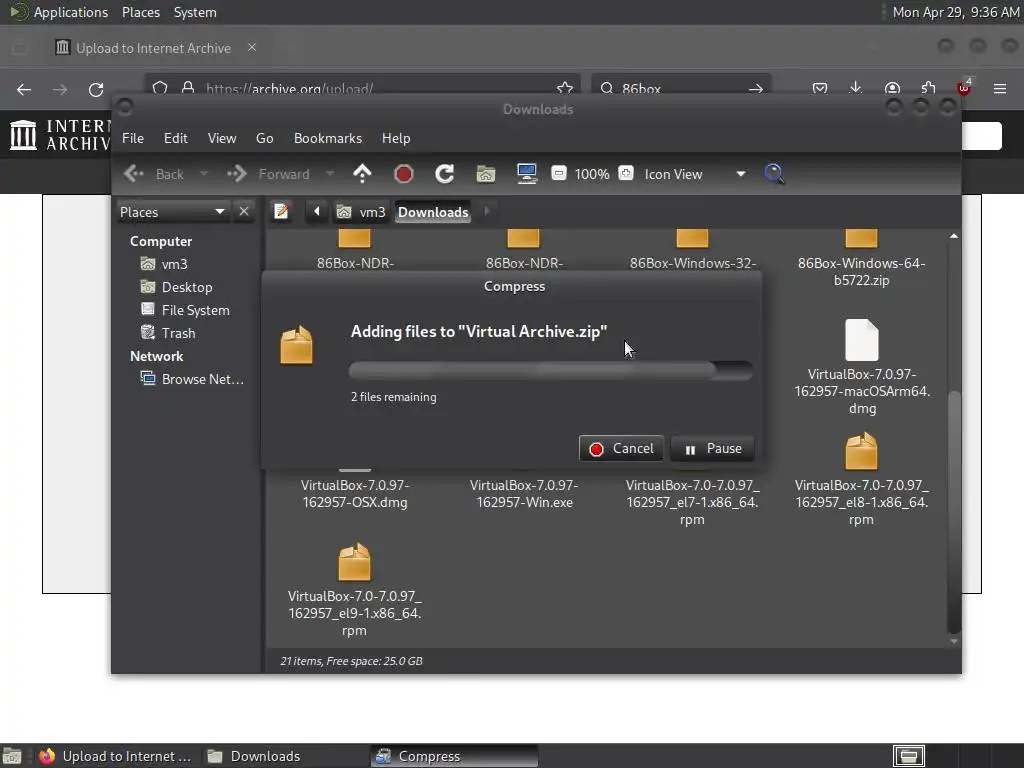Select VirtualBox el8-1.x86_64.rpm package icon

tap(861, 451)
